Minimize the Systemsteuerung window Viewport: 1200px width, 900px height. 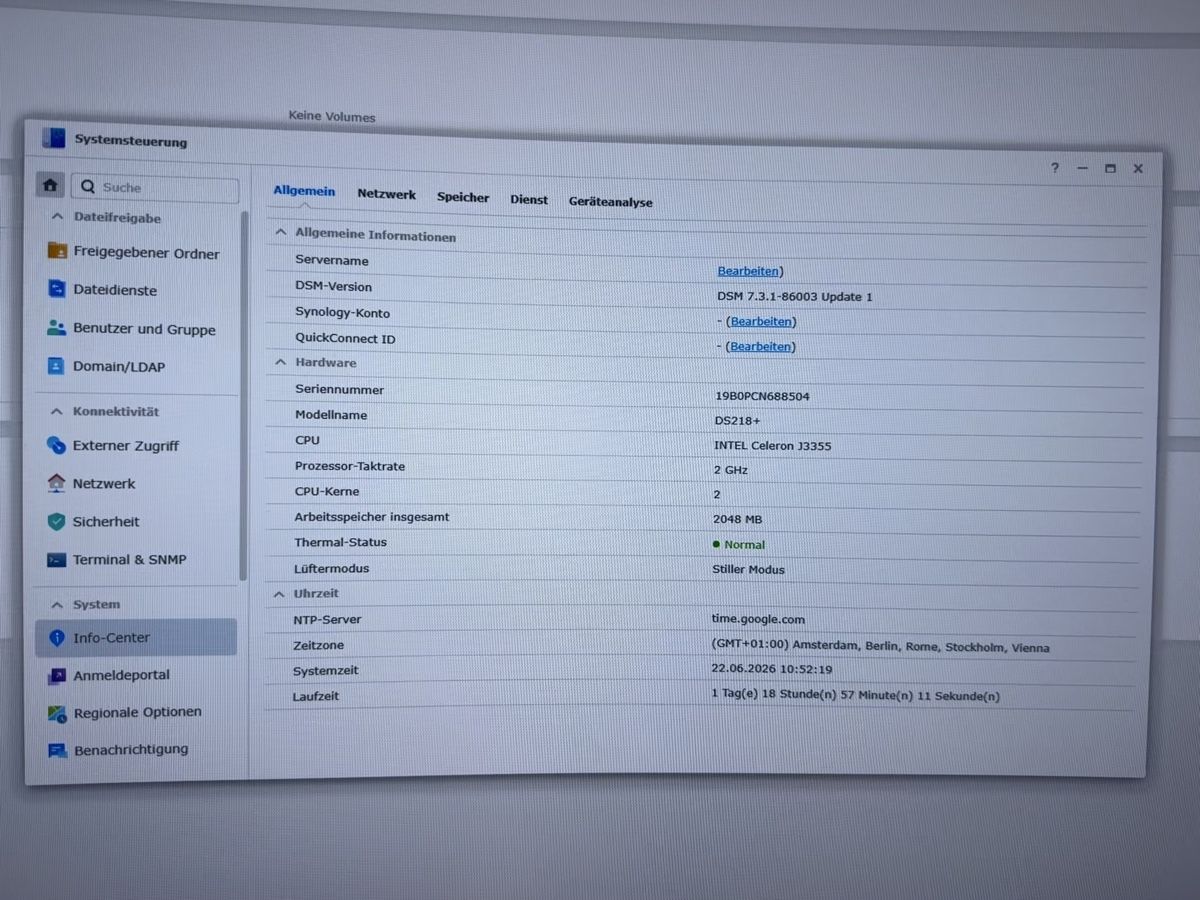1082,169
